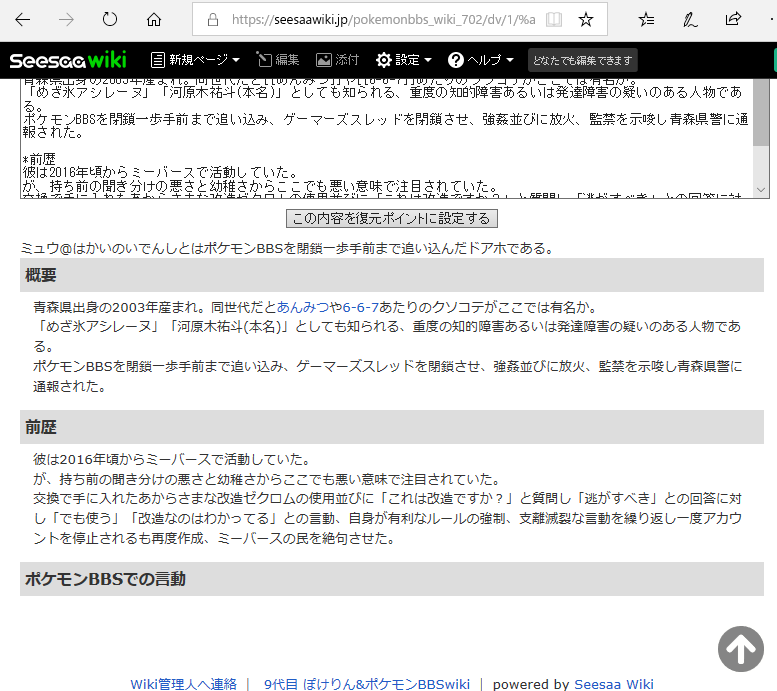
Task: Click the padlock site security icon
Action: pyautogui.click(x=213, y=20)
